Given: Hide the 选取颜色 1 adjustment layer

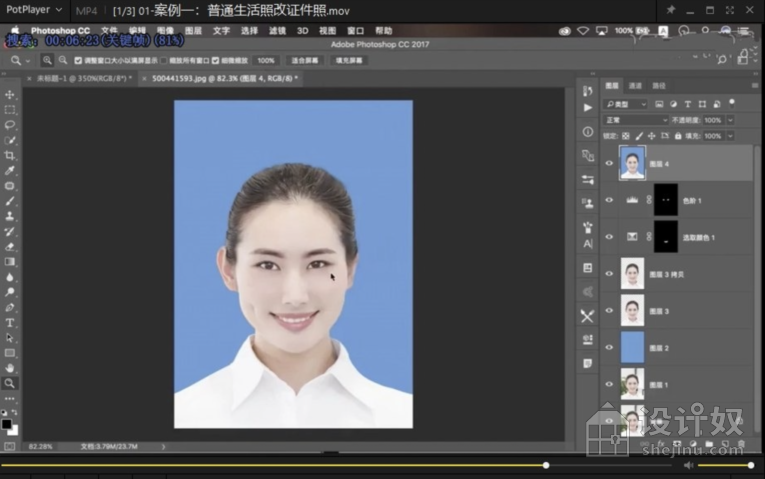Looking at the screenshot, I should pyautogui.click(x=609, y=237).
